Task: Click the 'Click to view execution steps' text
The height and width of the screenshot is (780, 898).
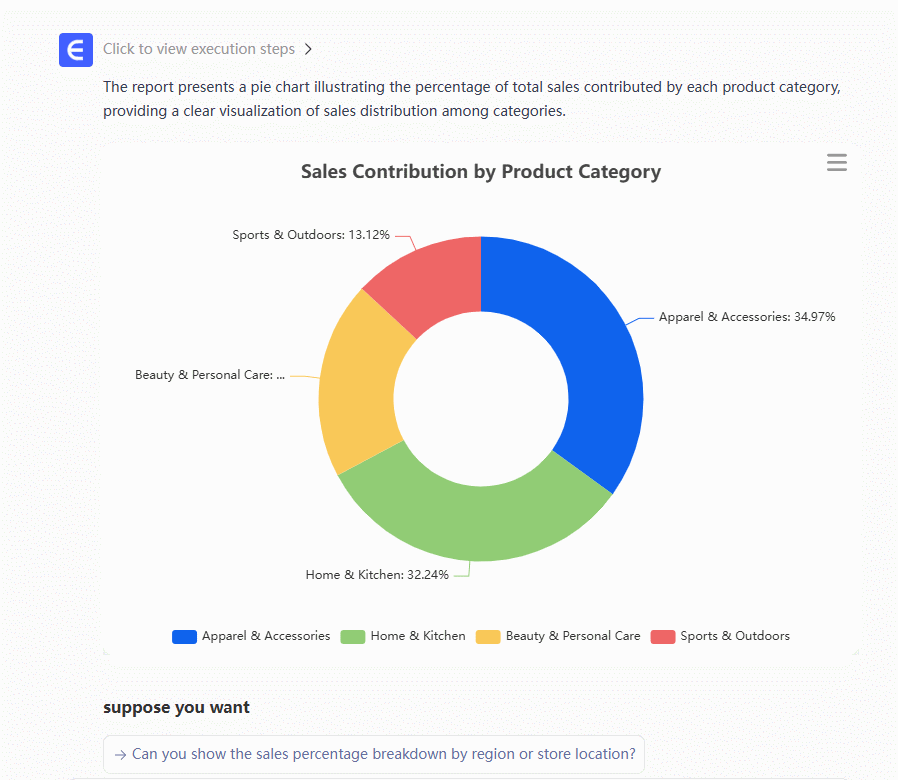Action: coord(199,49)
